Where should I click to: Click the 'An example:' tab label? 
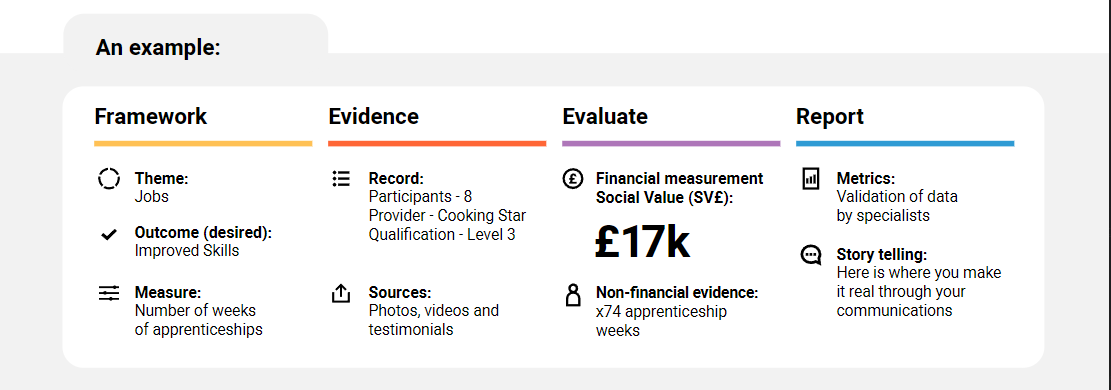pyautogui.click(x=158, y=48)
